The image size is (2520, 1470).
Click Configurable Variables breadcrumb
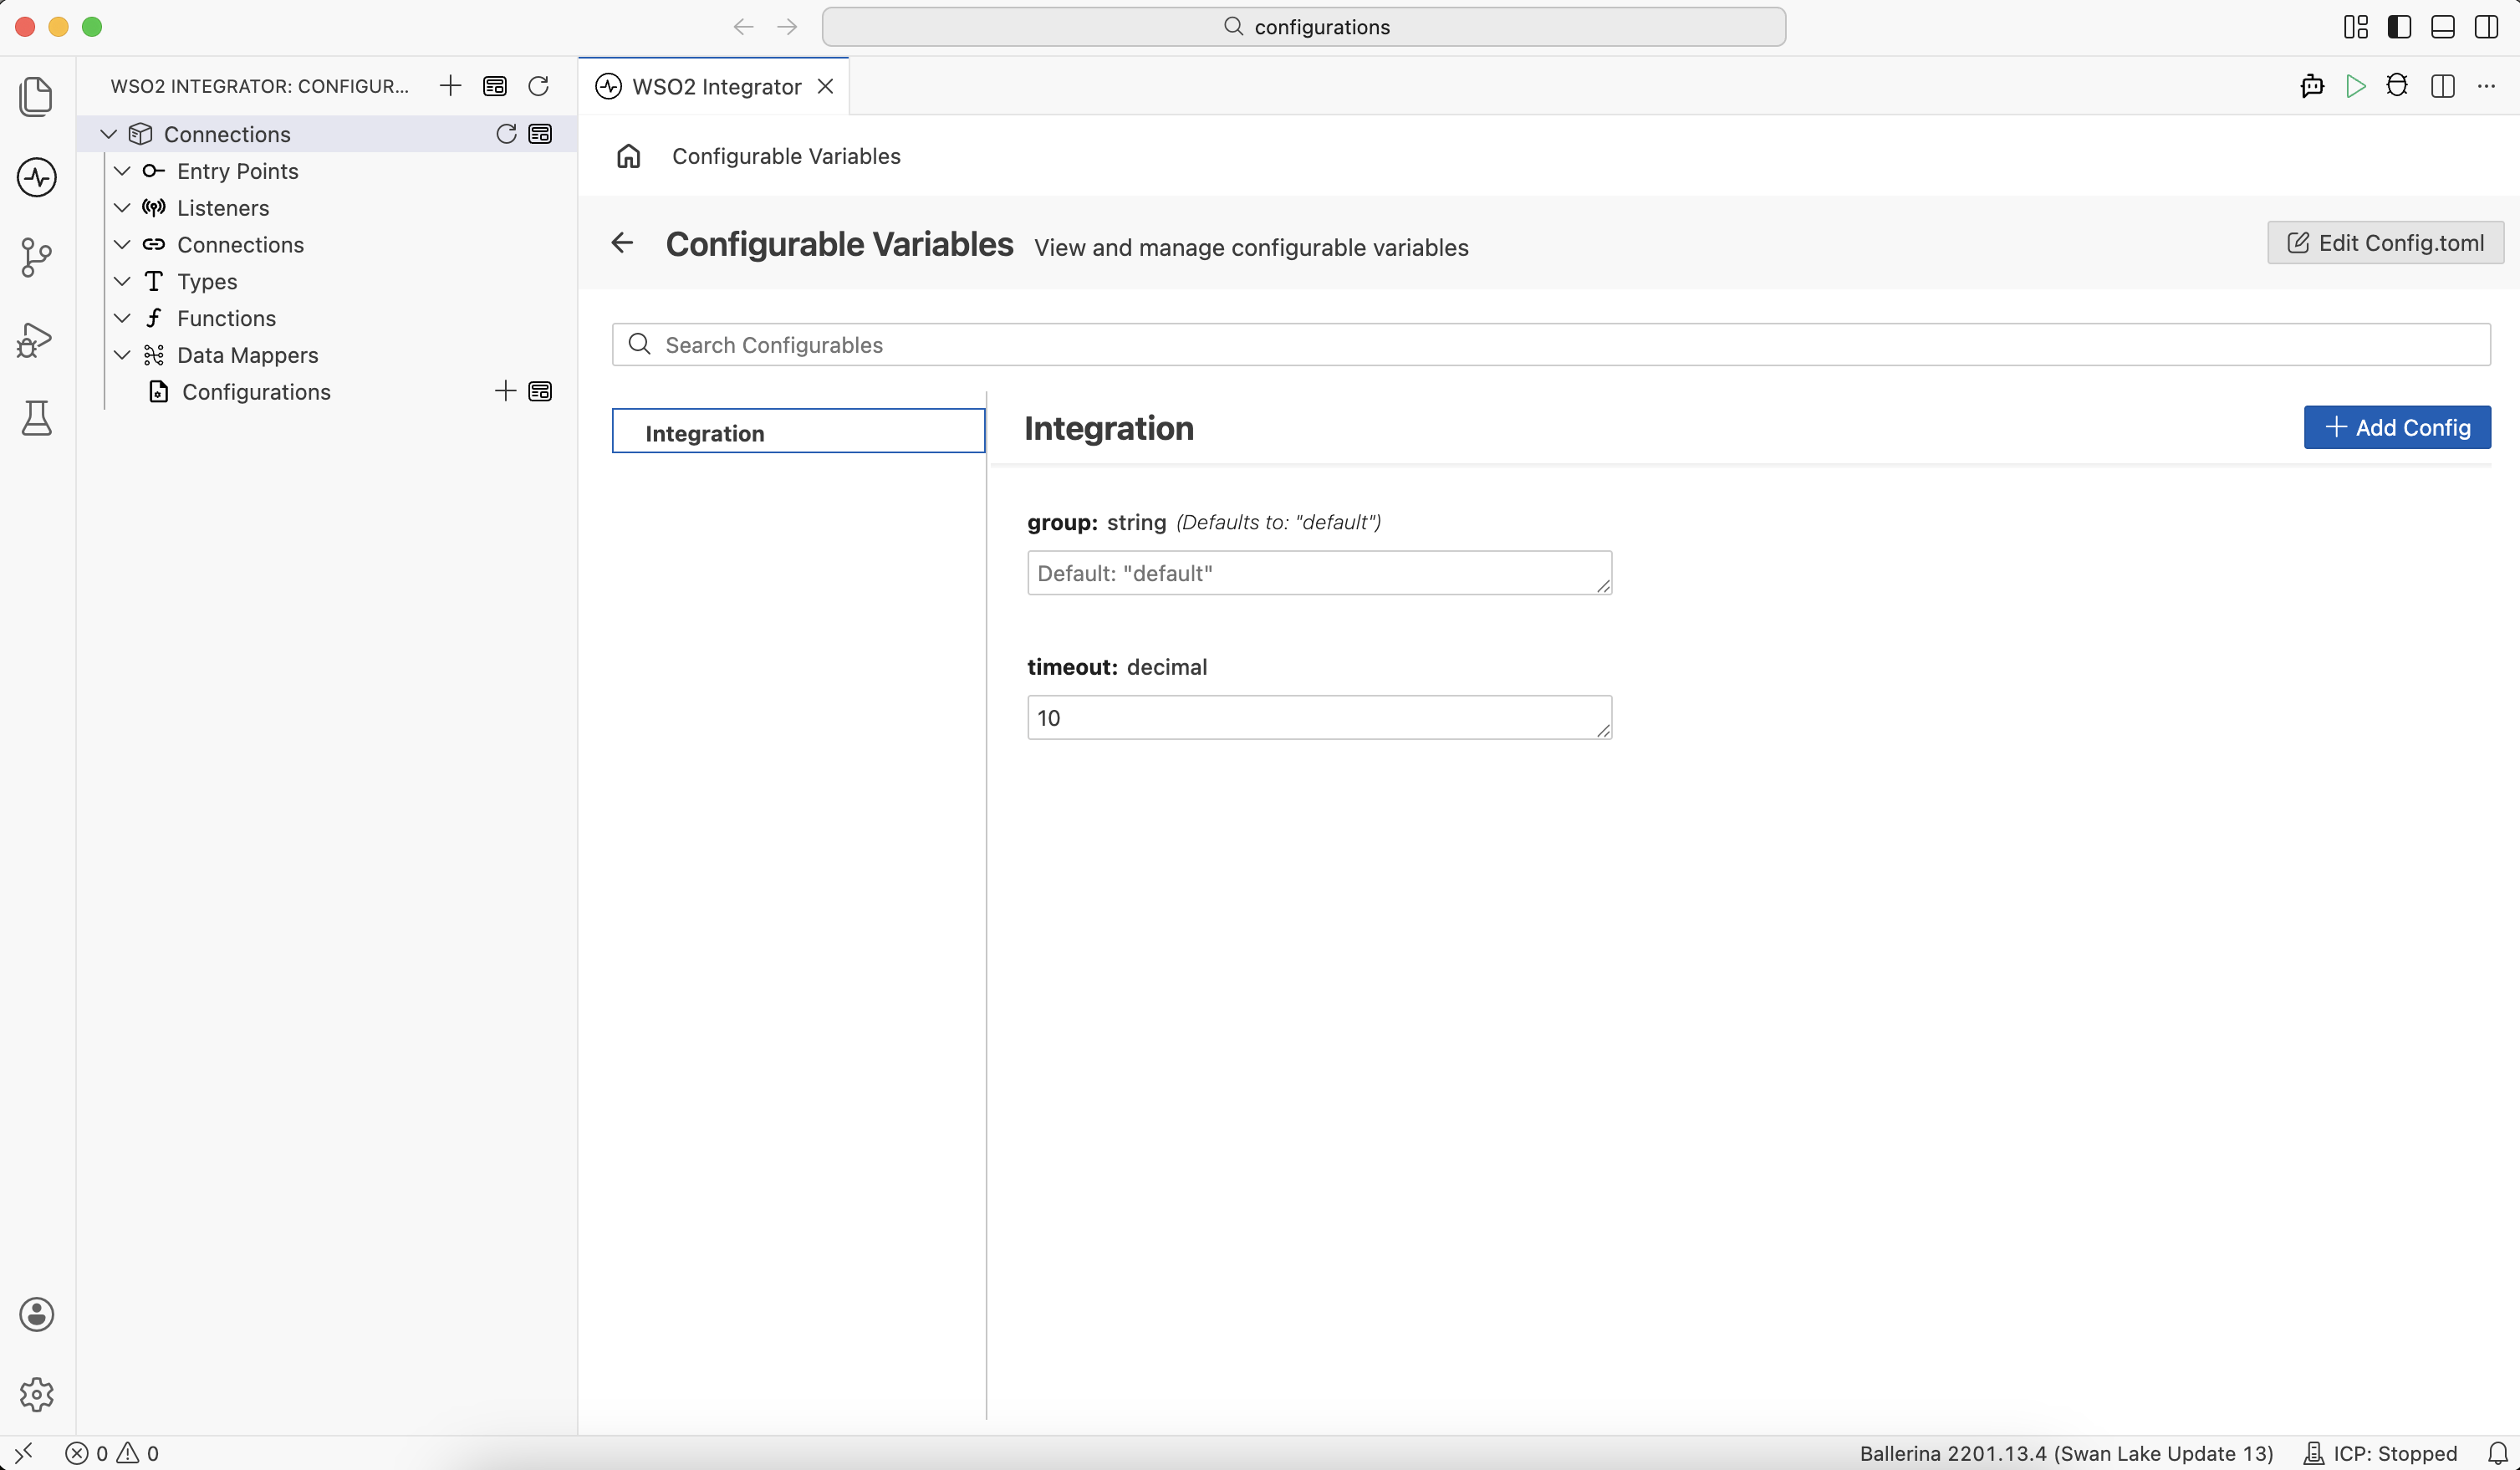[x=786, y=156]
